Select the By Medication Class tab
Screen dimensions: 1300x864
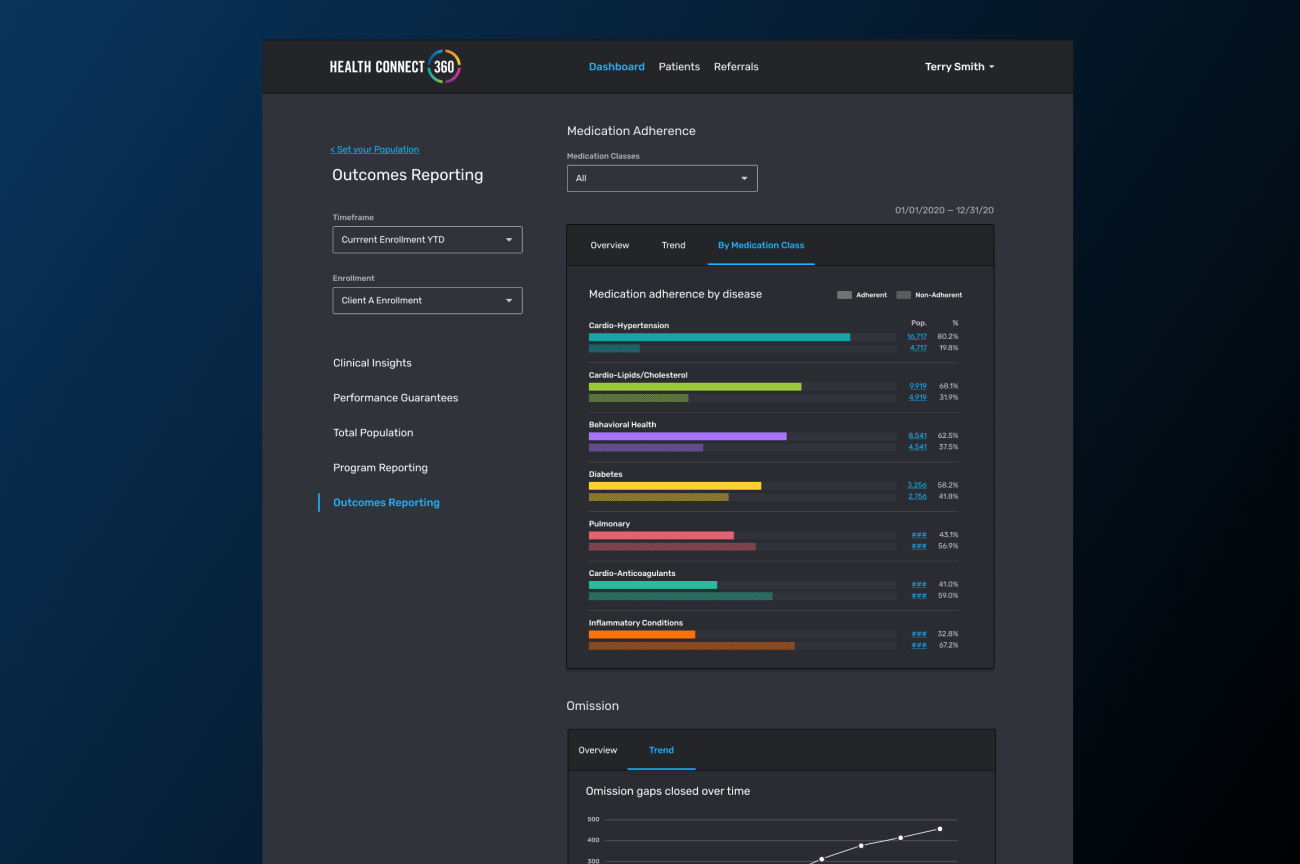(x=761, y=245)
